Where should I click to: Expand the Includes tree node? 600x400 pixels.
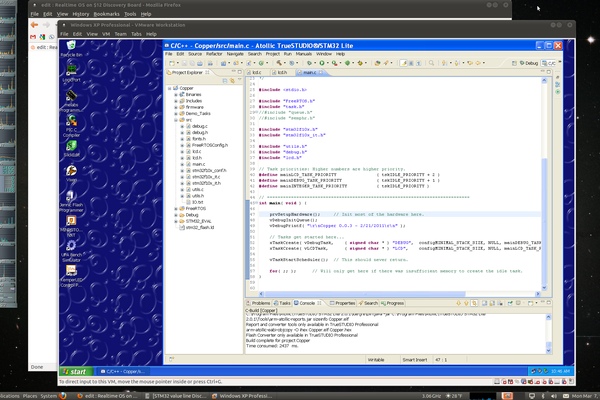coord(176,101)
